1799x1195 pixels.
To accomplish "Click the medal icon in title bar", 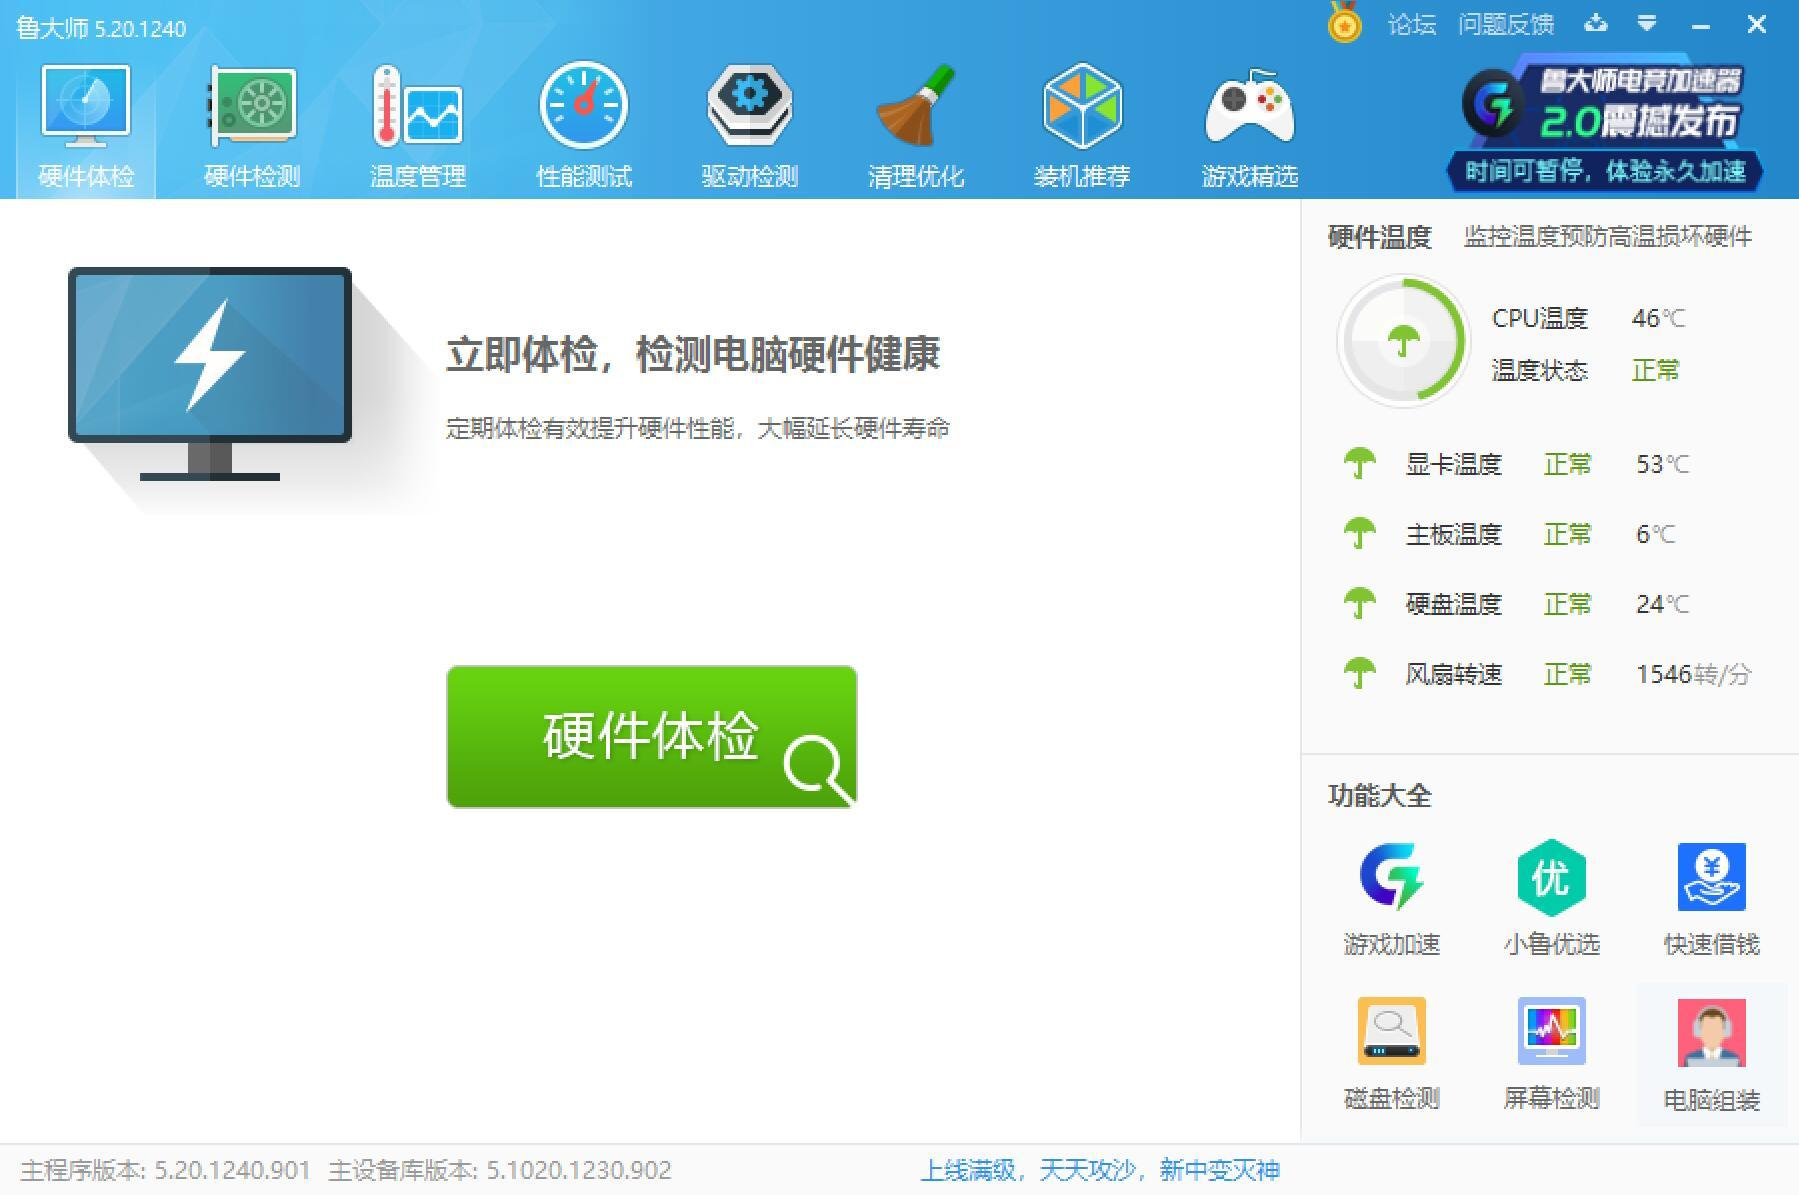I will 1345,23.
